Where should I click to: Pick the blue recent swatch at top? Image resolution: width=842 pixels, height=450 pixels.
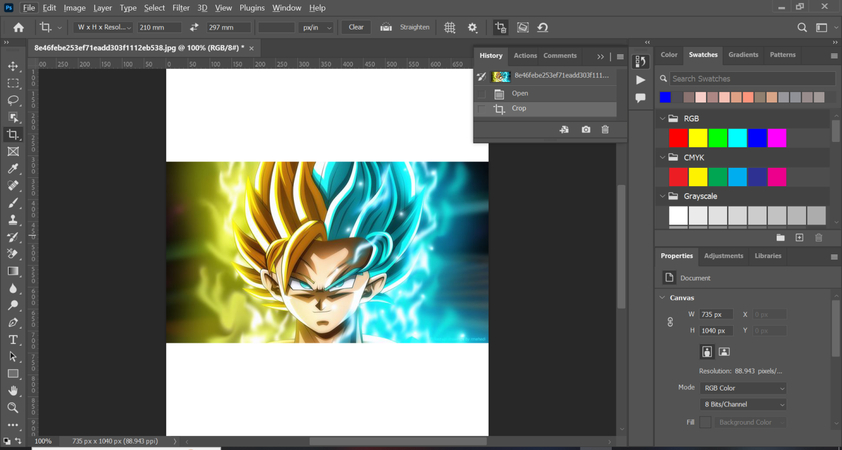(665, 97)
